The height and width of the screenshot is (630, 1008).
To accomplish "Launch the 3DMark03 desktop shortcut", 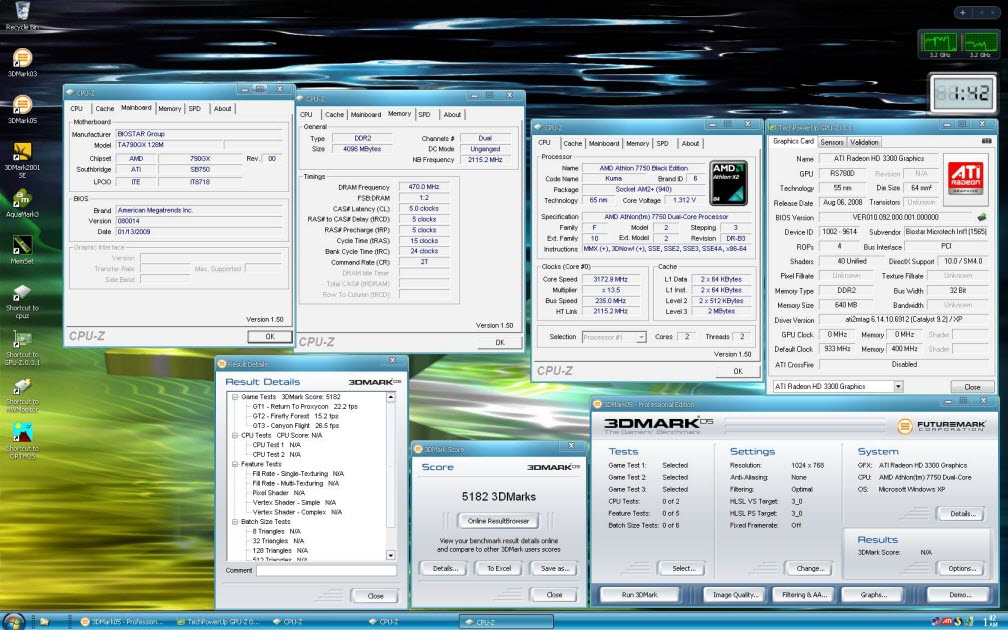I will tap(22, 62).
